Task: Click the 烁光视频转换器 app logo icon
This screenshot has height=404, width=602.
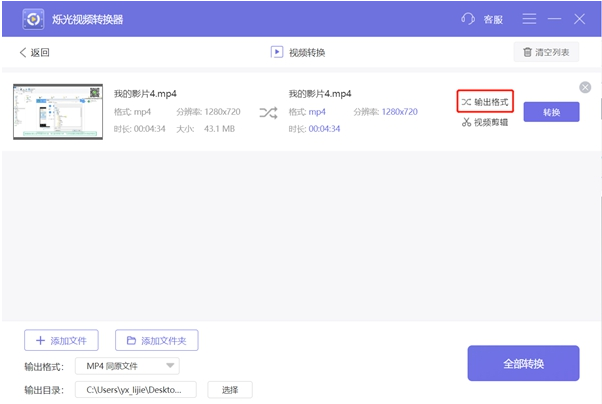Action: pos(33,19)
